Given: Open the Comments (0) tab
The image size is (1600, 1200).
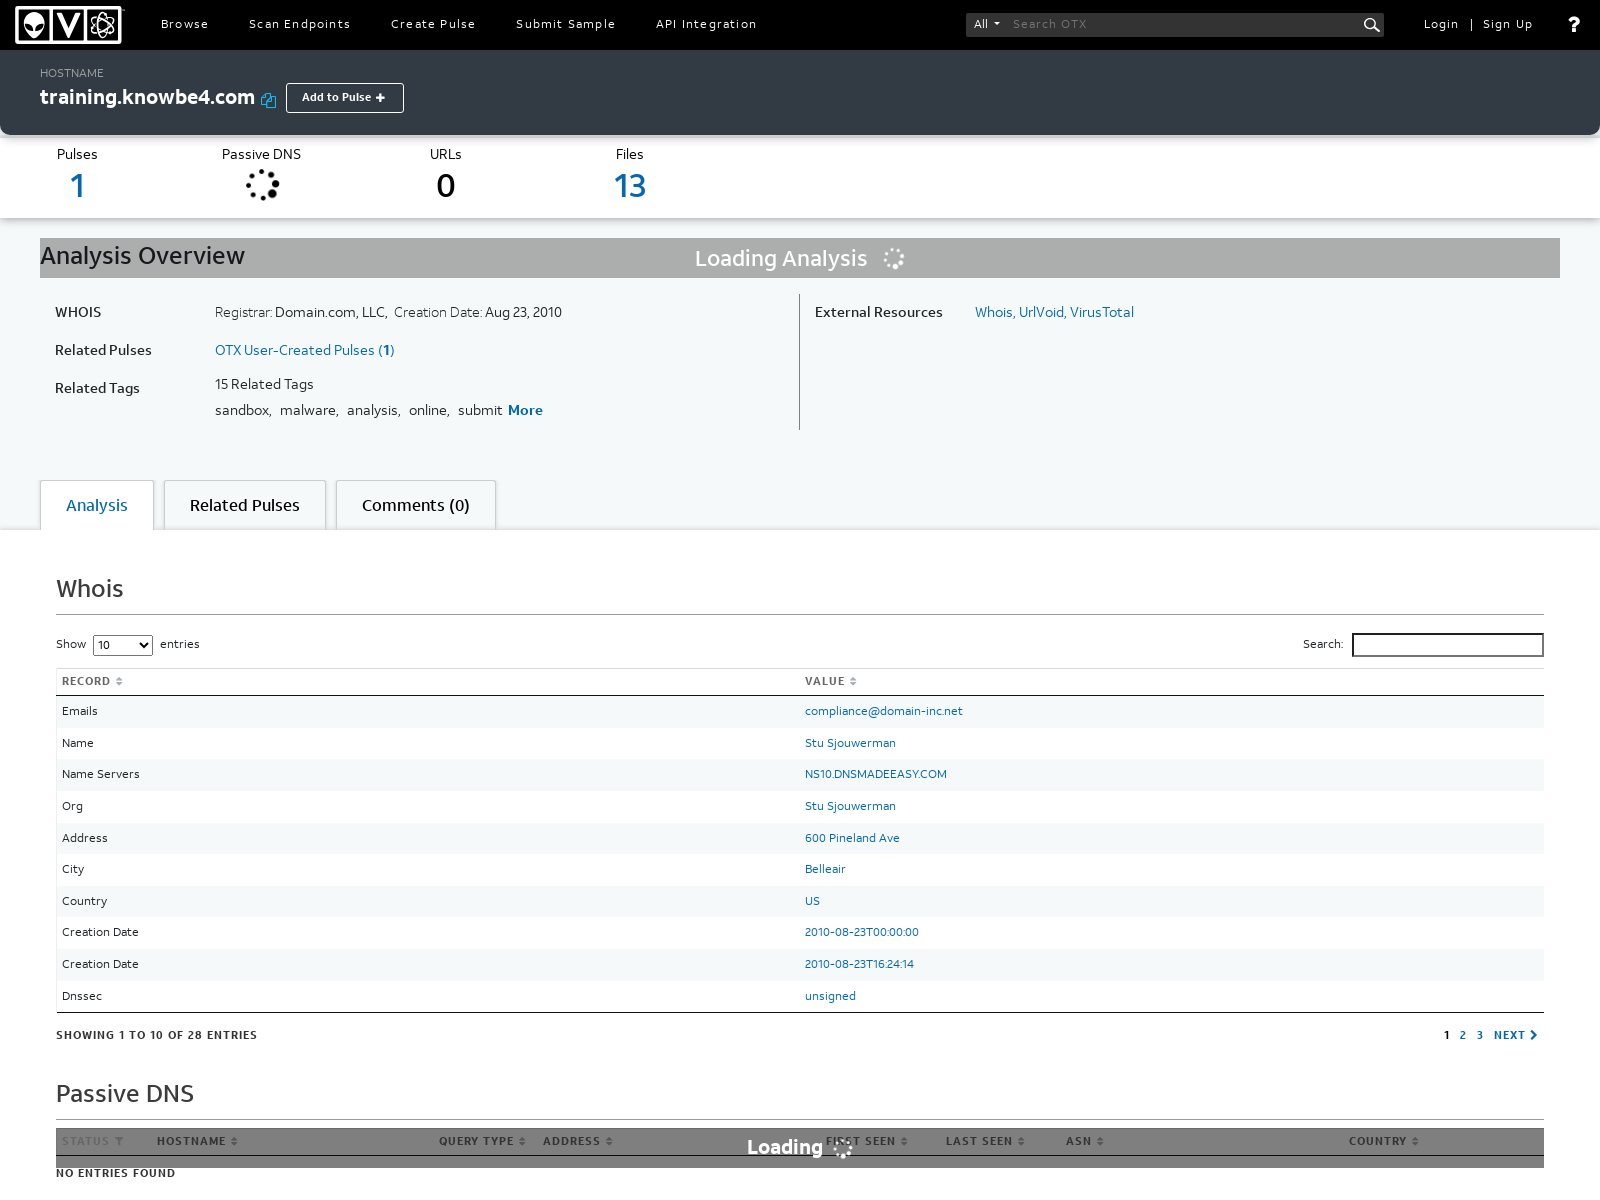Looking at the screenshot, I should coord(416,506).
